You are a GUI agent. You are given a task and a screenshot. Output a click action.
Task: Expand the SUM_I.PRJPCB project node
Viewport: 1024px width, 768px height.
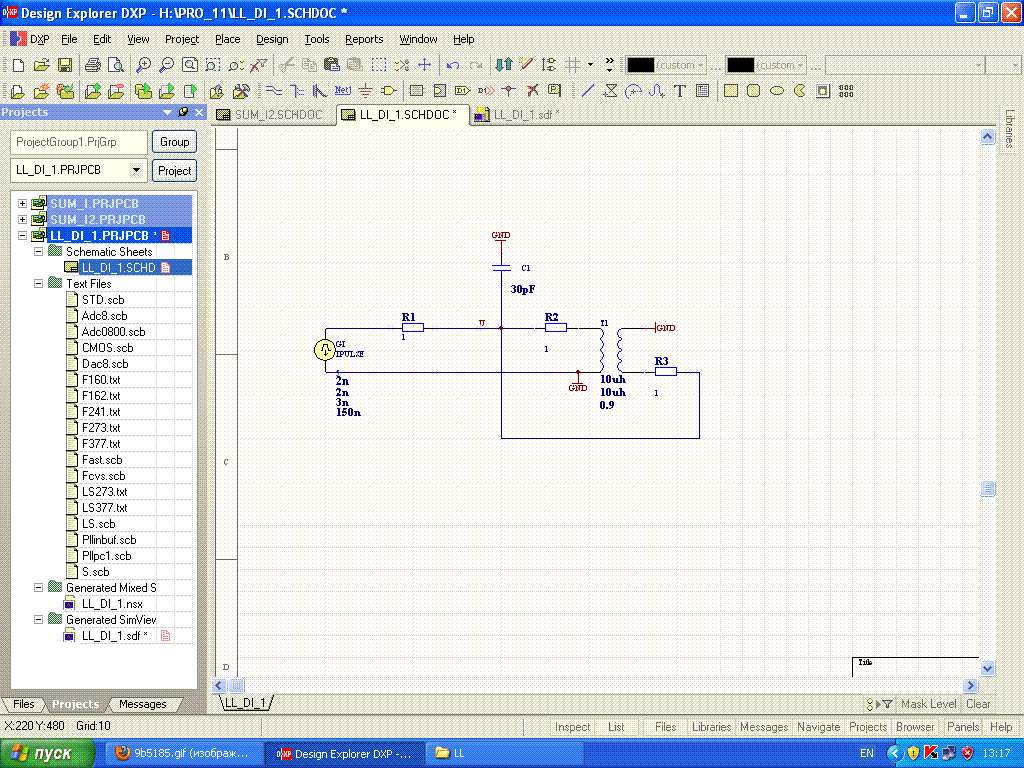[22, 204]
